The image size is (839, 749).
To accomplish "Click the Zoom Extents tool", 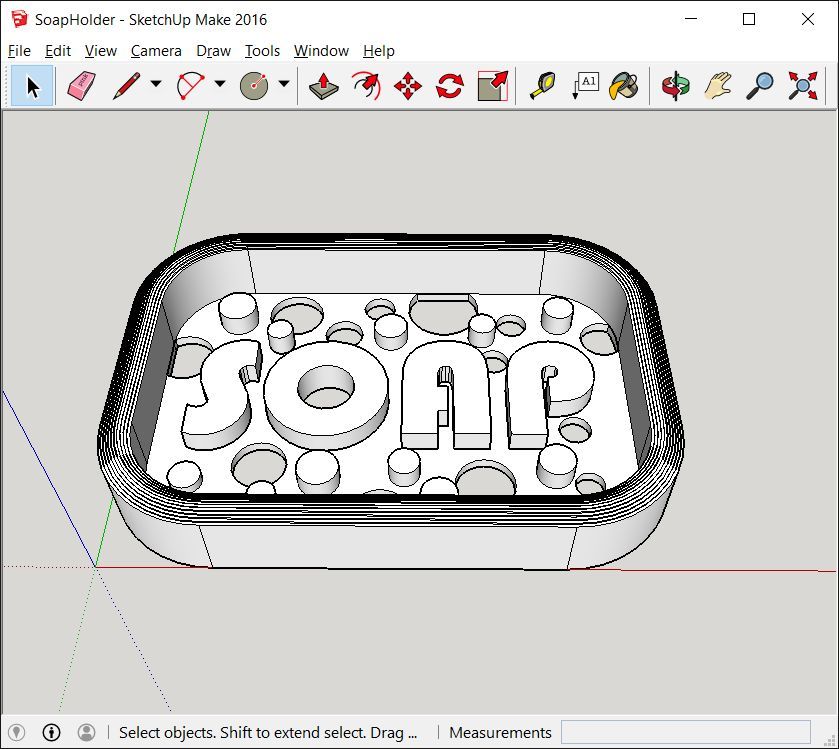I will 802,86.
